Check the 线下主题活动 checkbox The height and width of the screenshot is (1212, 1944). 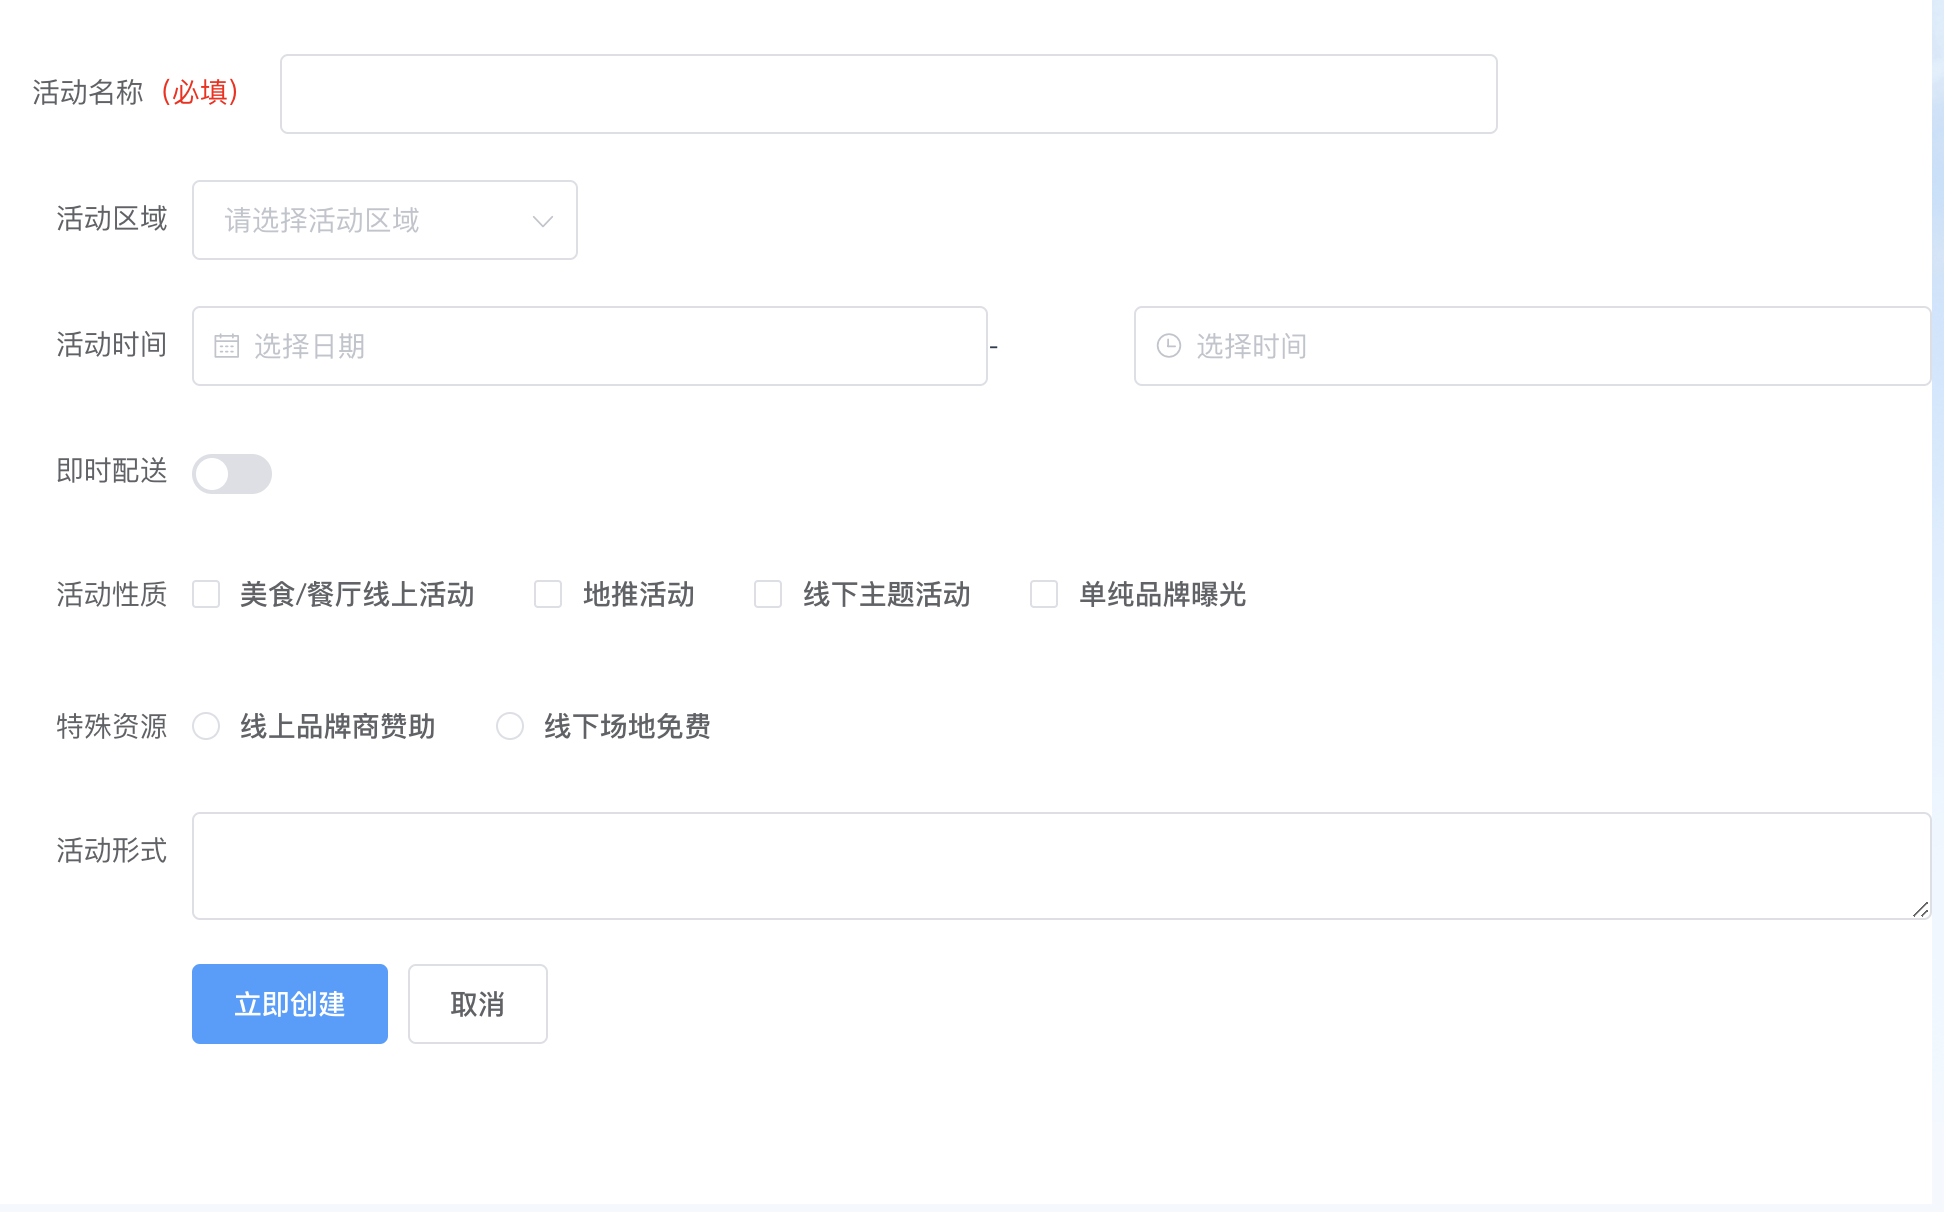(x=768, y=594)
